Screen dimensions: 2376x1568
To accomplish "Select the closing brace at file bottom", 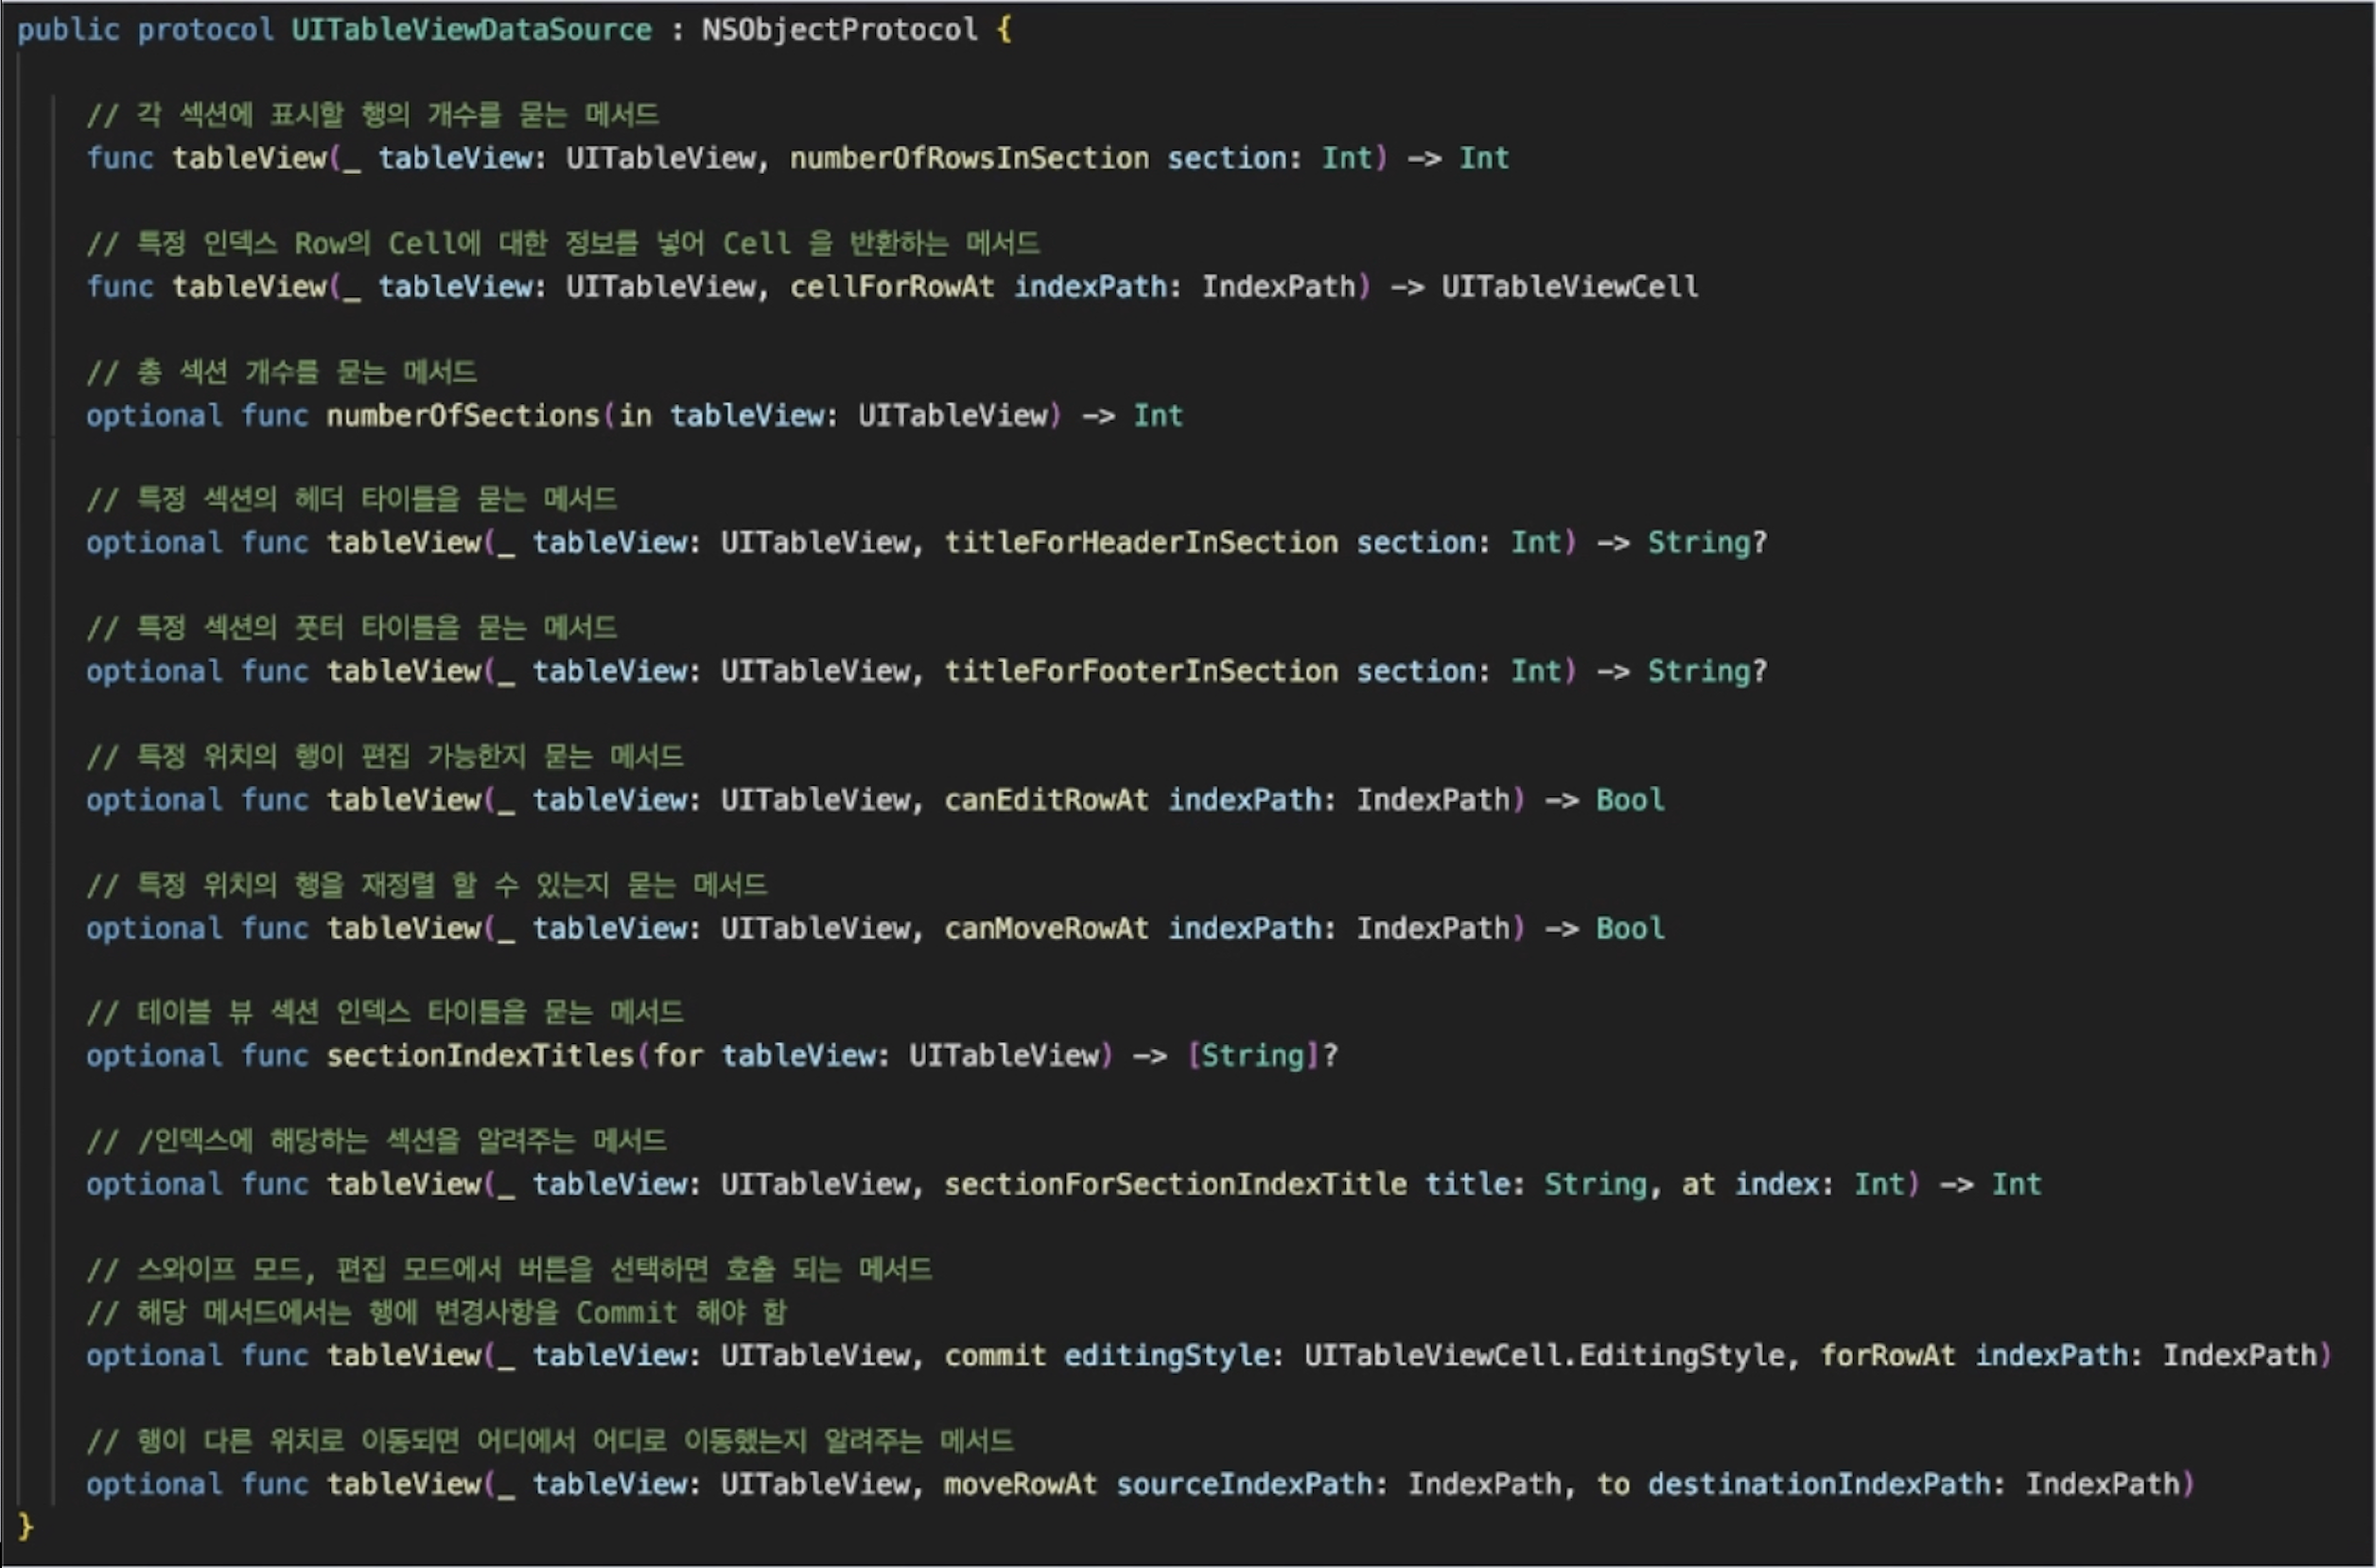I will (x=24, y=1528).
